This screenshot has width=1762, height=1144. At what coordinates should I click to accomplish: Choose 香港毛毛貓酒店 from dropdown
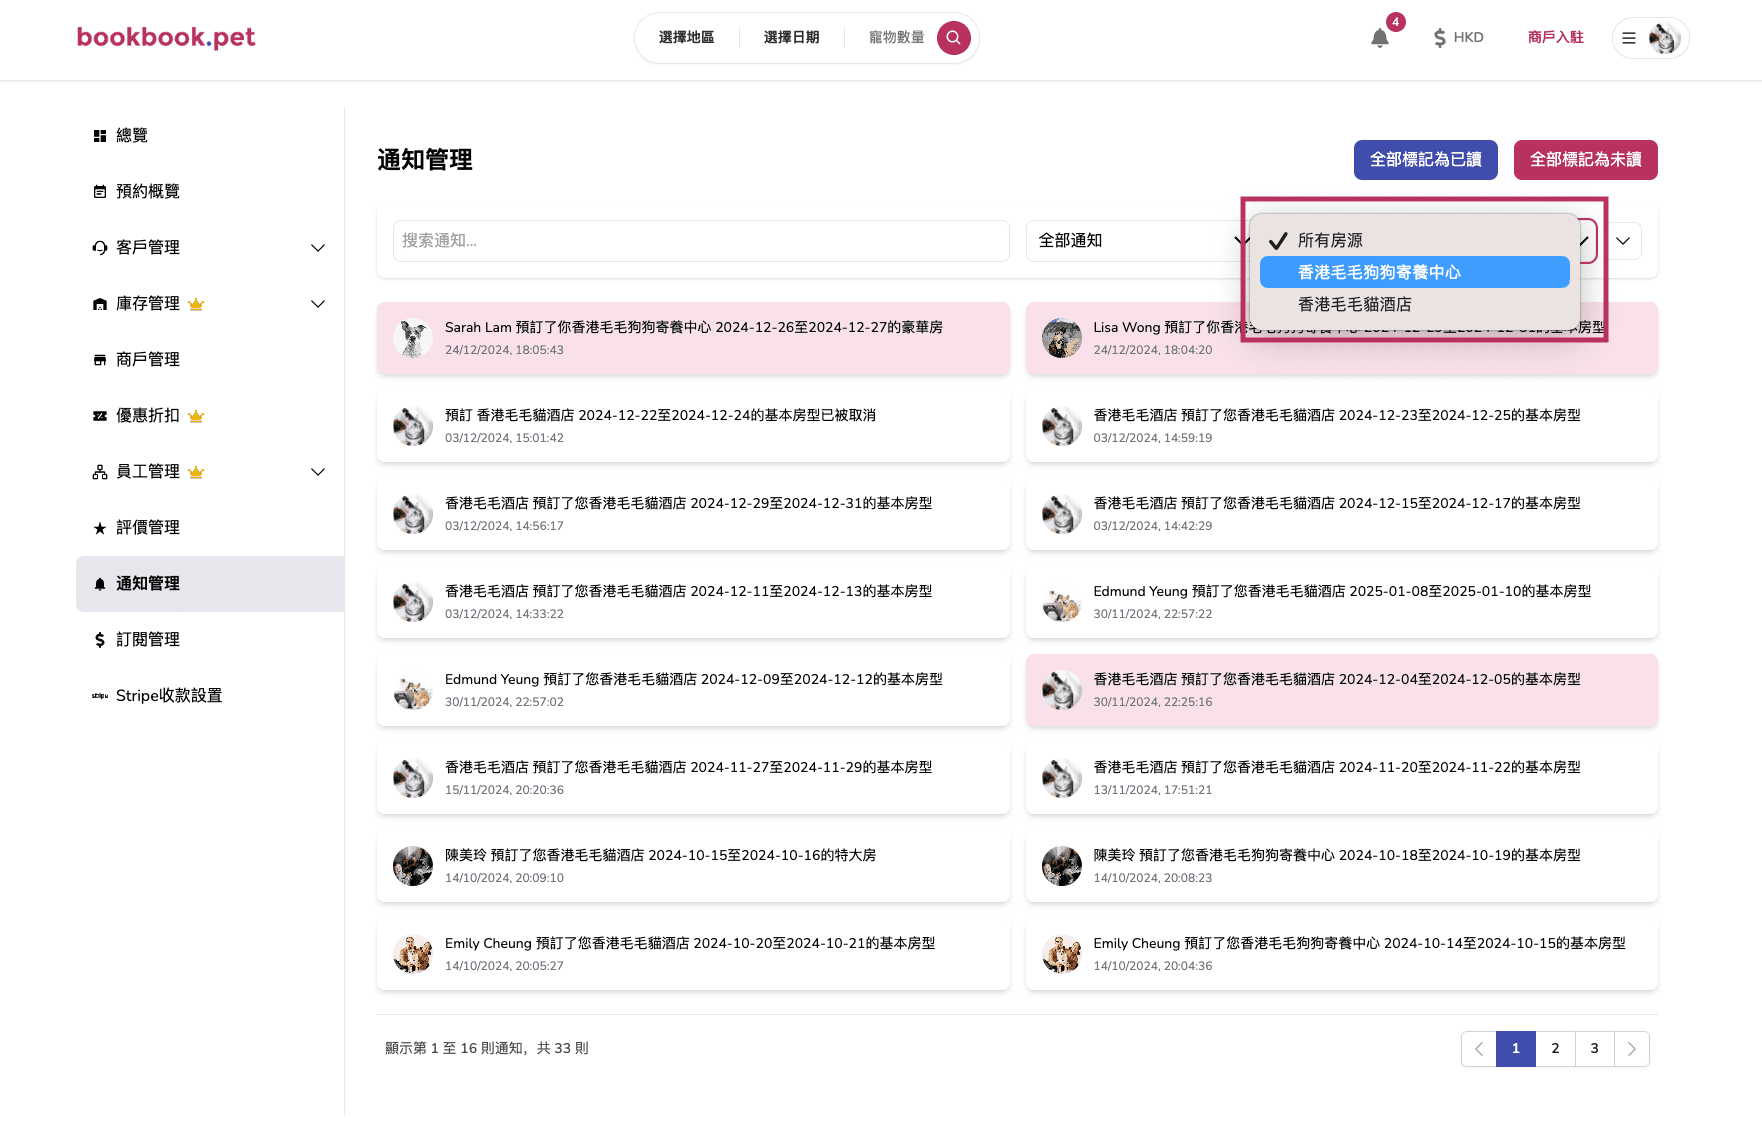[x=1414, y=304]
